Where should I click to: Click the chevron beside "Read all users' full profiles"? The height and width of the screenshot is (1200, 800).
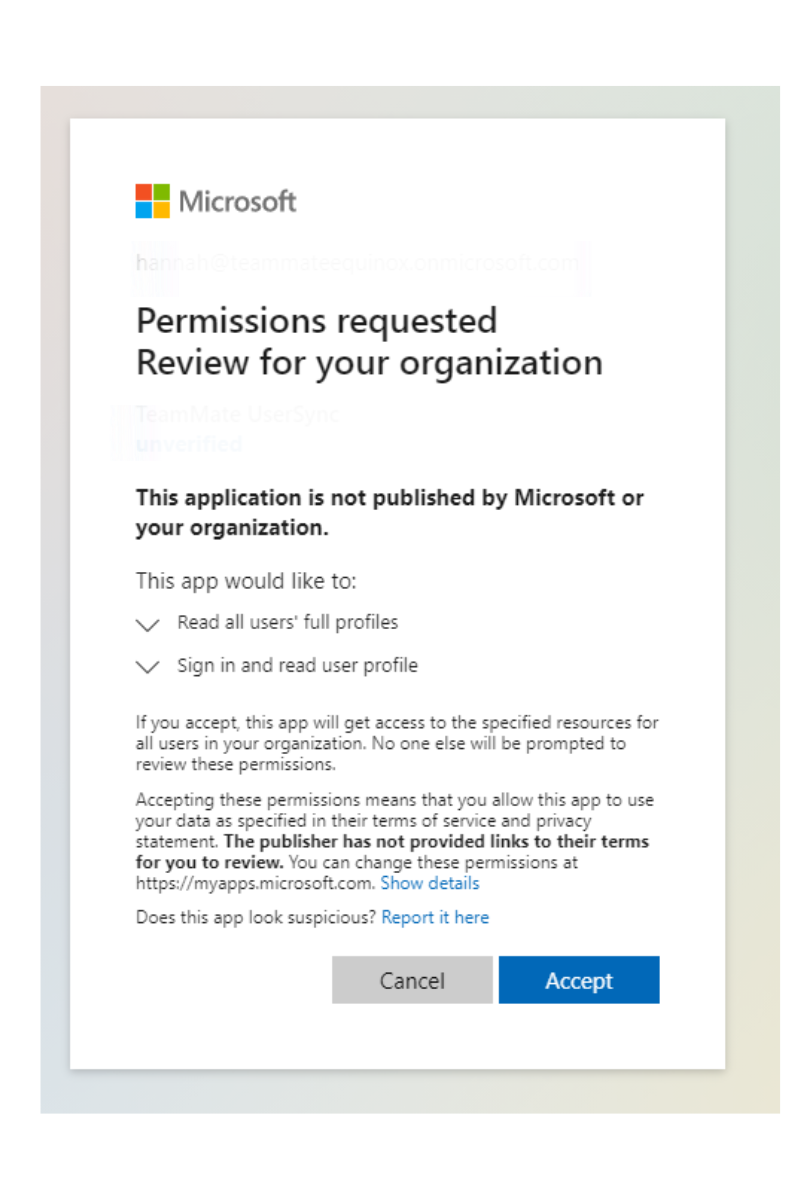point(147,624)
